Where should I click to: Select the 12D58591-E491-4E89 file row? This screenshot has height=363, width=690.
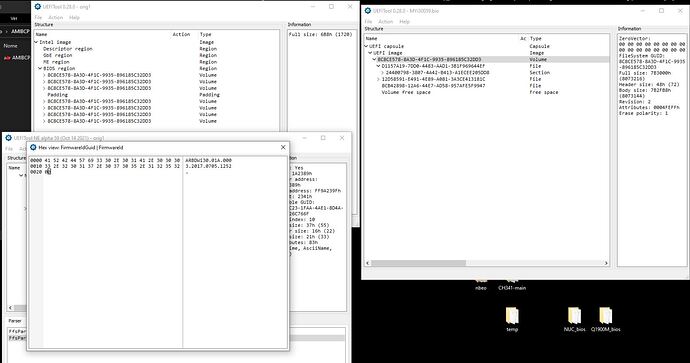(486, 79)
